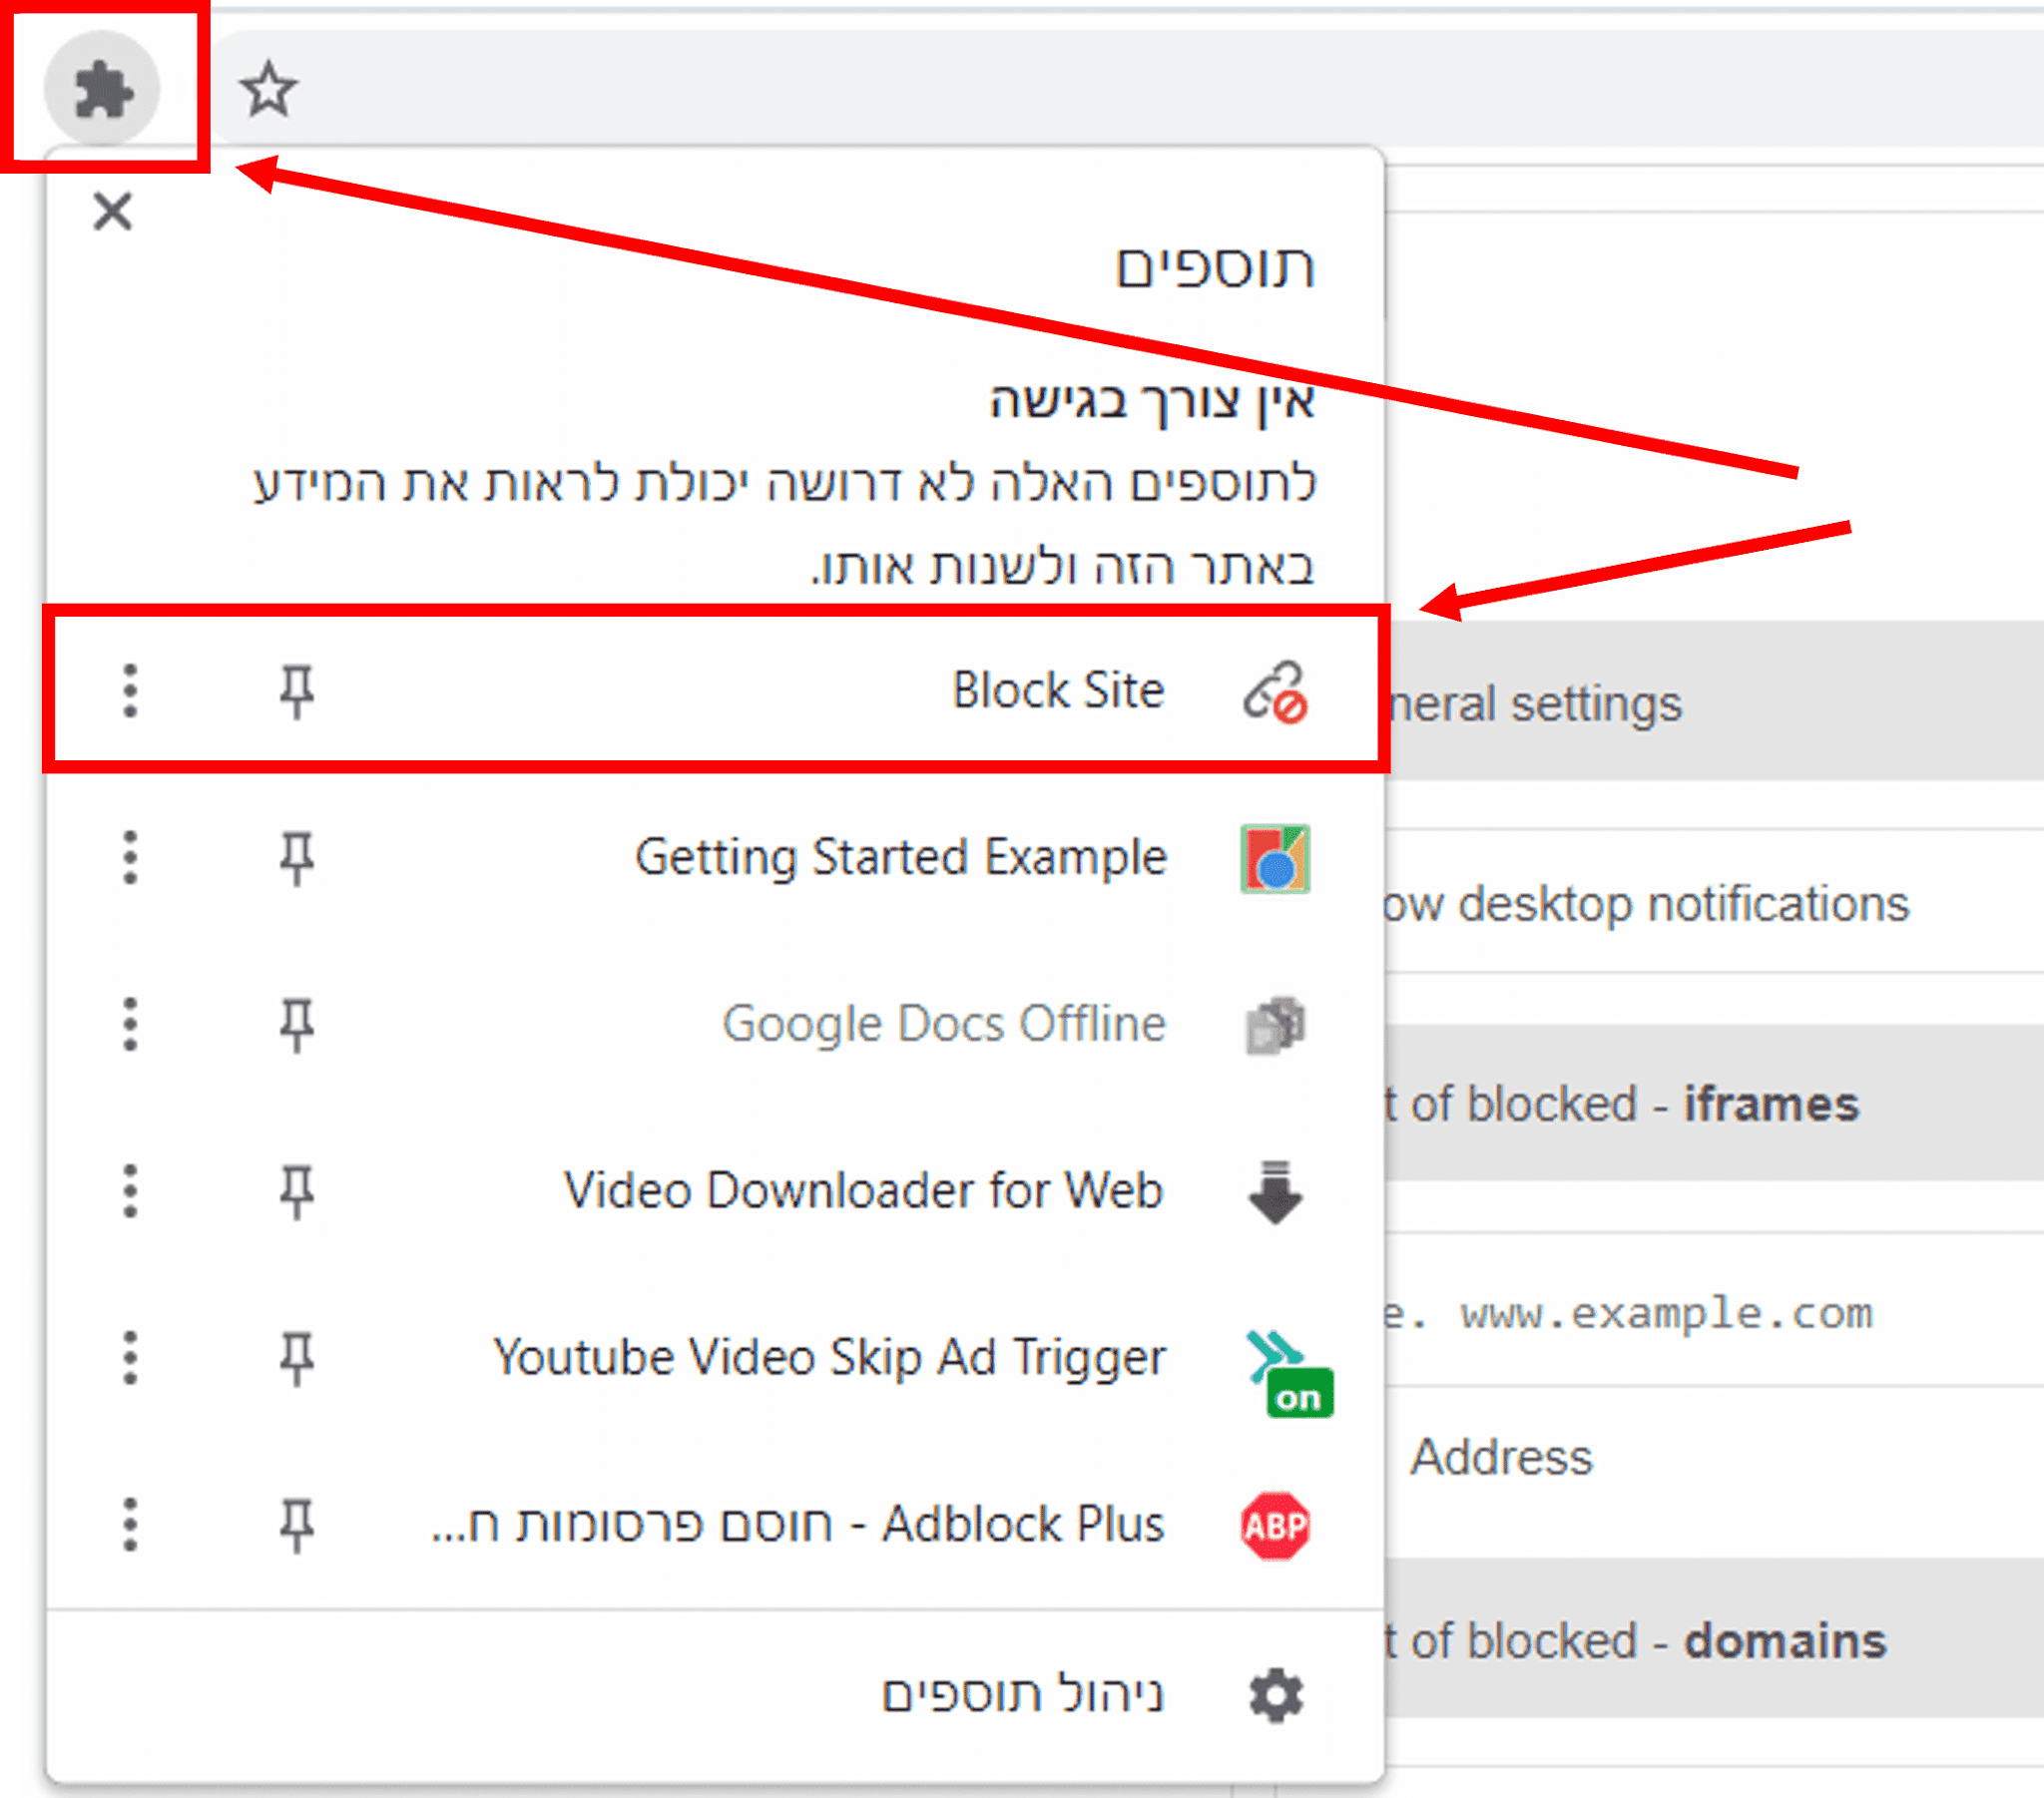This screenshot has height=1798, width=2044.
Task: Pin the Adblock Plus extension
Action: pyautogui.click(x=296, y=1526)
